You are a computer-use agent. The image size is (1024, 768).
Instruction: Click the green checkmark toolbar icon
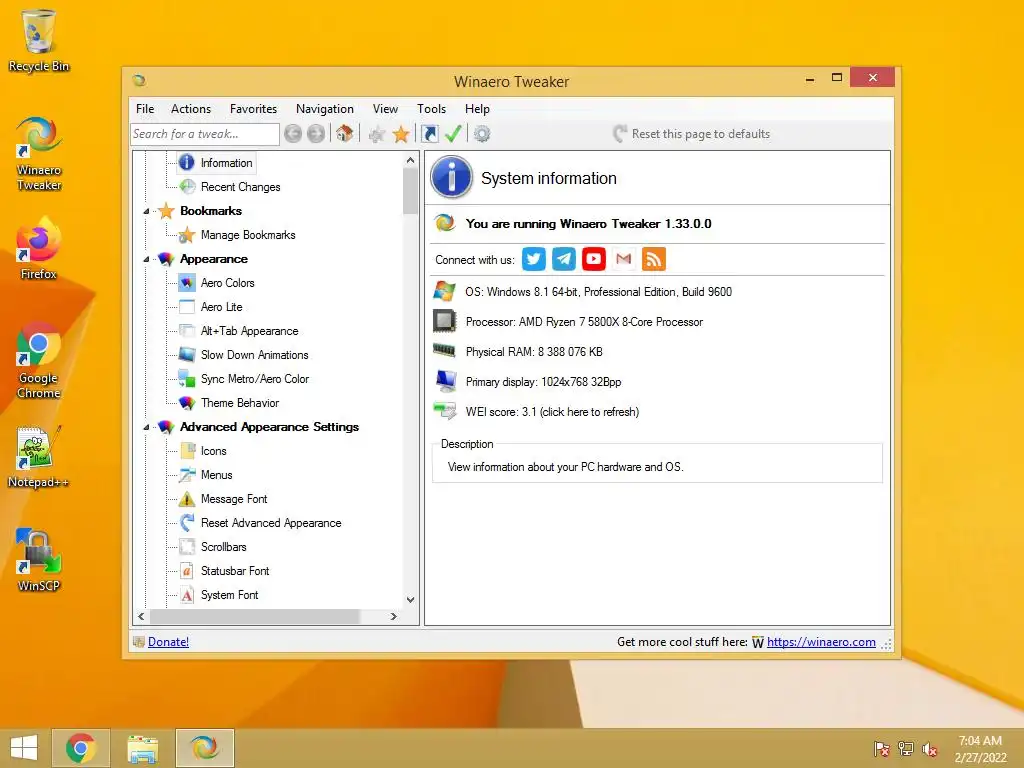click(x=453, y=134)
